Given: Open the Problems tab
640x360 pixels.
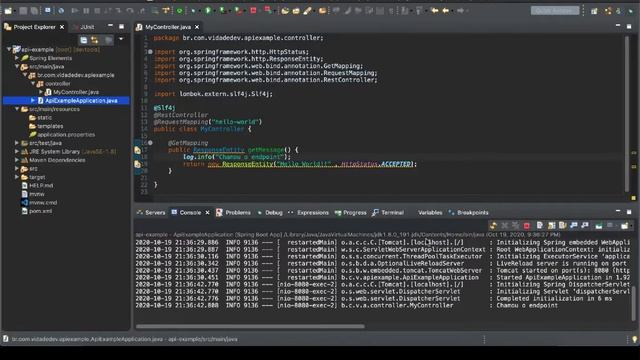Looking at the screenshot, I should click(233, 213).
